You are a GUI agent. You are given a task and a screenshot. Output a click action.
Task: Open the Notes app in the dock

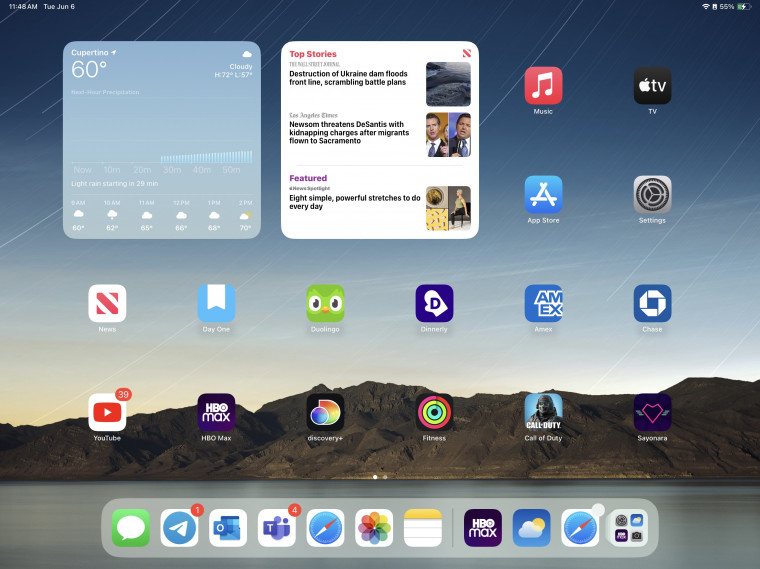click(x=423, y=528)
